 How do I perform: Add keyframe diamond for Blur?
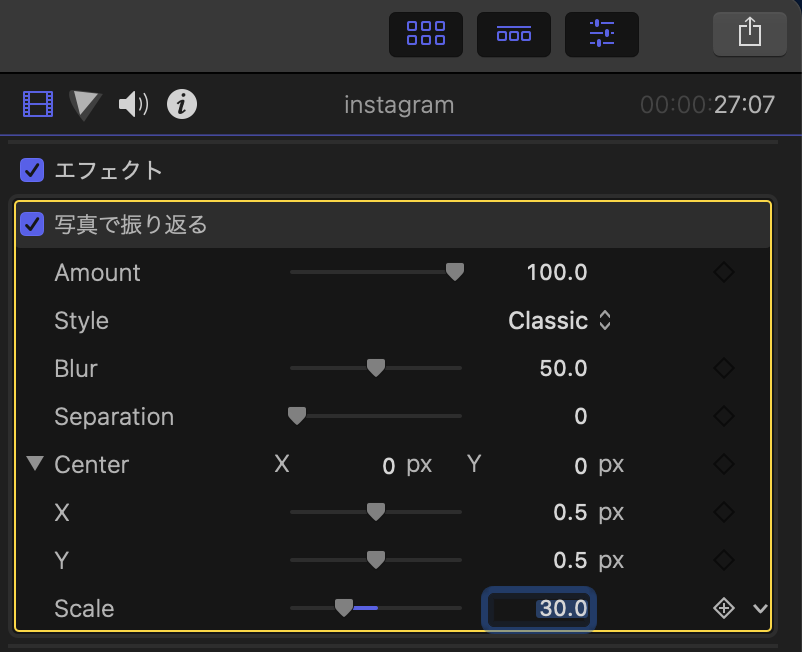pyautogui.click(x=724, y=368)
